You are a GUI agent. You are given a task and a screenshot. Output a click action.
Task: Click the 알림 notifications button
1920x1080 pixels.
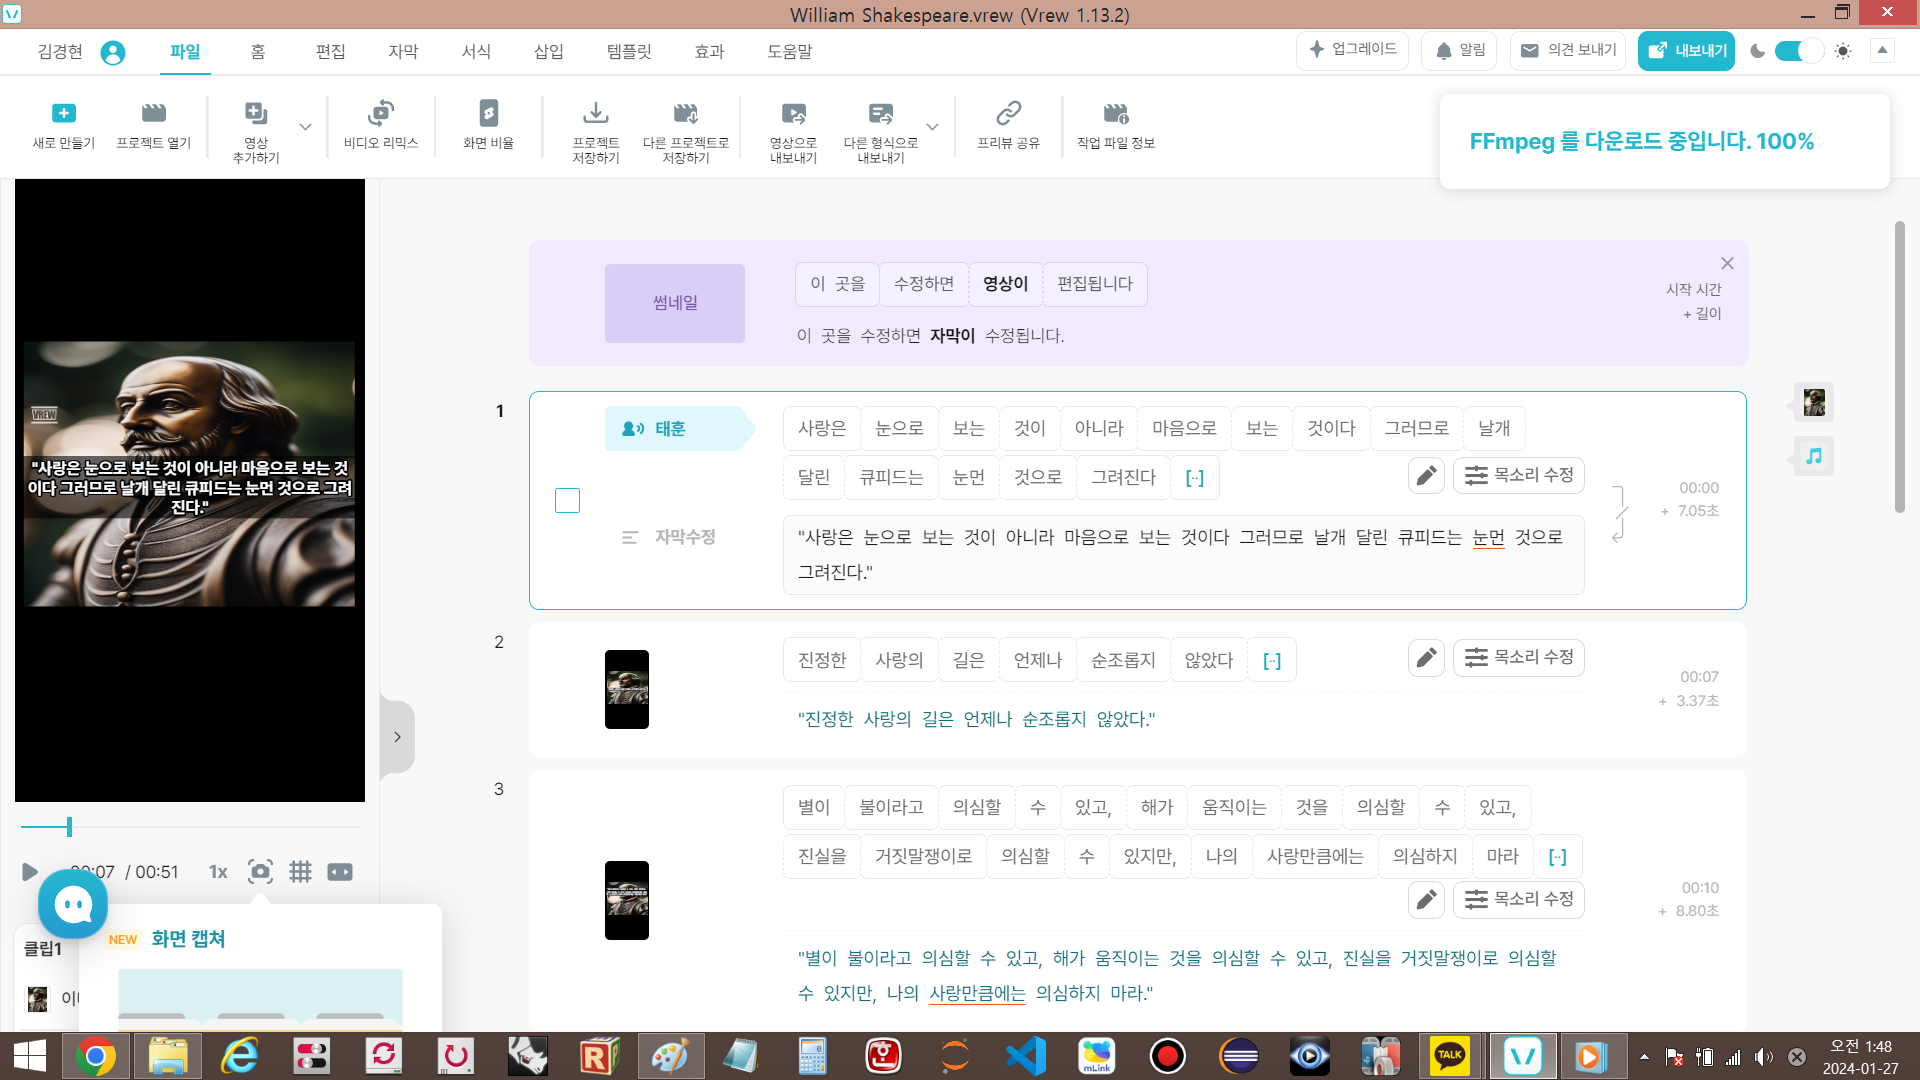1459,50
